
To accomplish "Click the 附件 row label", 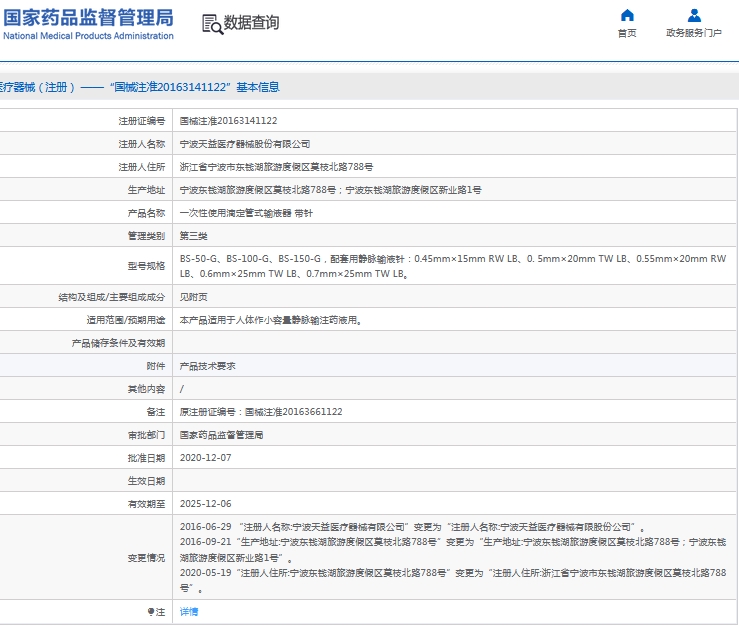I will pyautogui.click(x=156, y=366).
